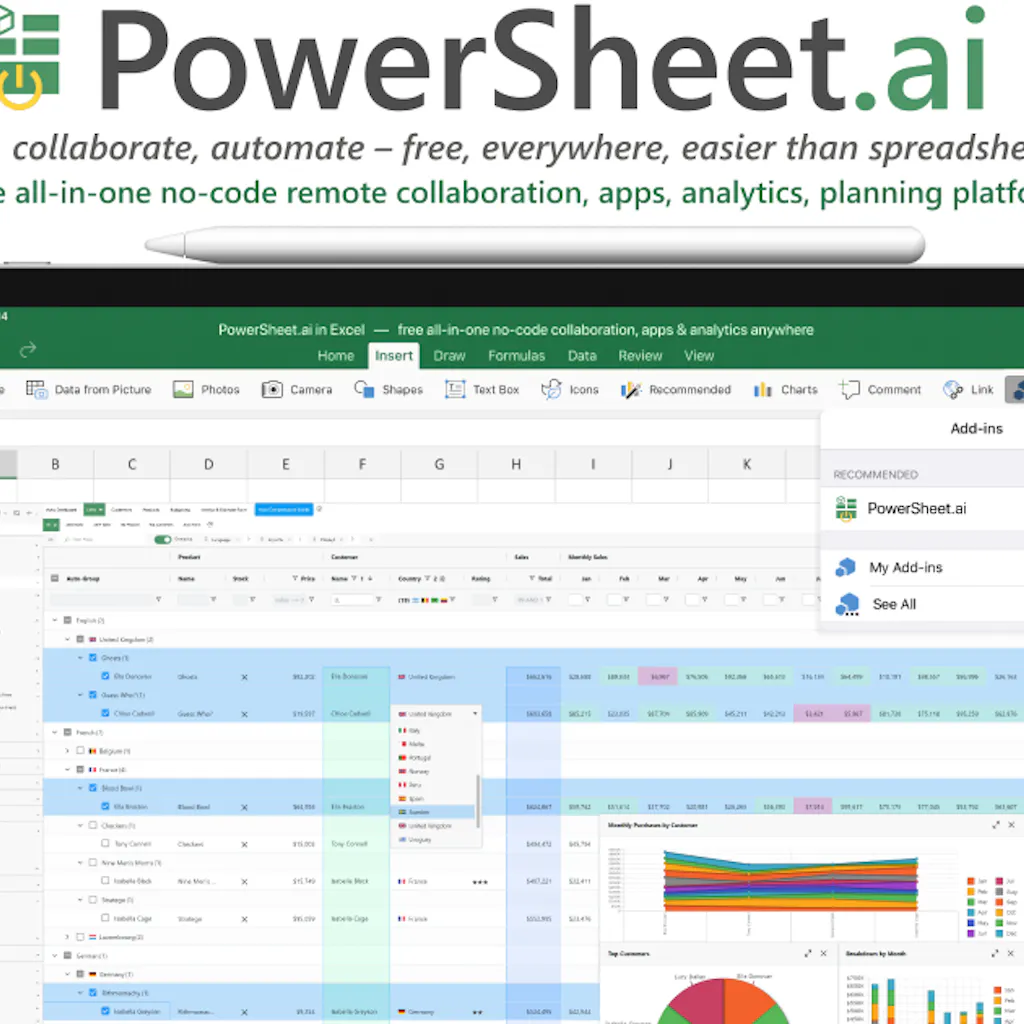Viewport: 1024px width, 1024px height.
Task: Insert a Comment
Action: click(x=880, y=389)
